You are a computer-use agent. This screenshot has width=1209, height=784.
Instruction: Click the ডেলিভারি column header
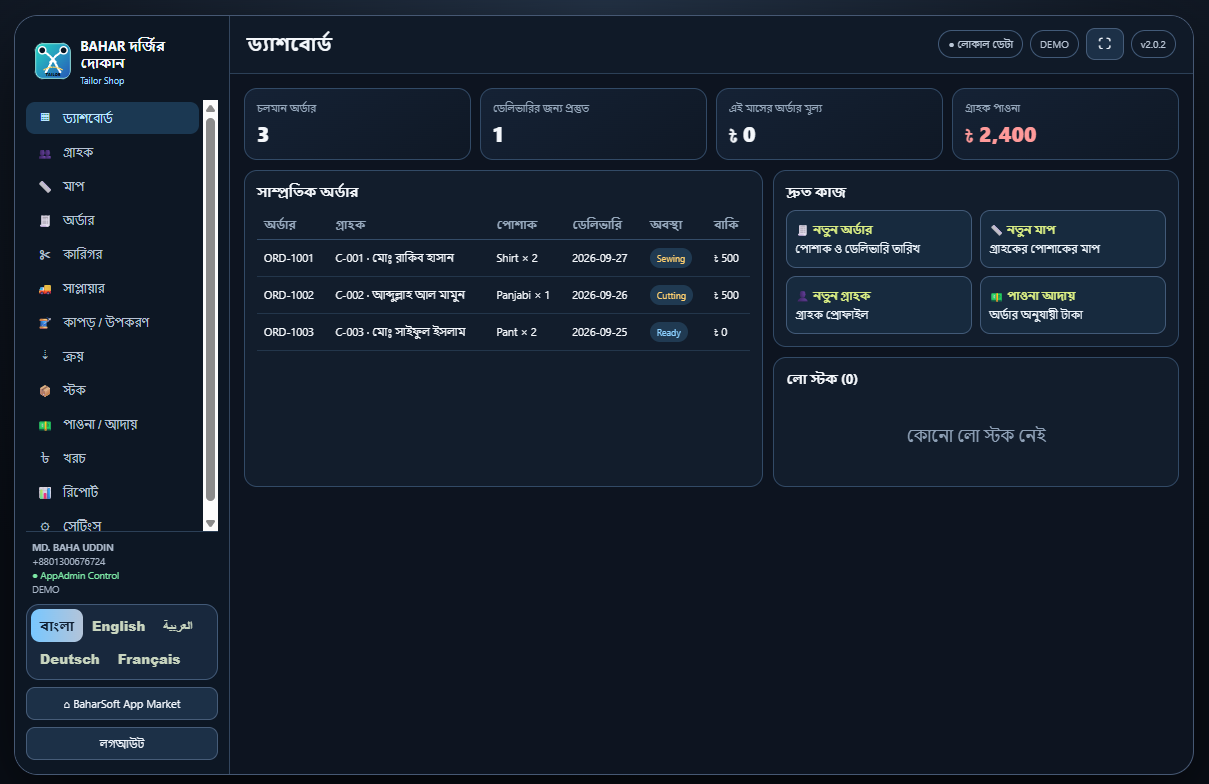click(x=597, y=225)
